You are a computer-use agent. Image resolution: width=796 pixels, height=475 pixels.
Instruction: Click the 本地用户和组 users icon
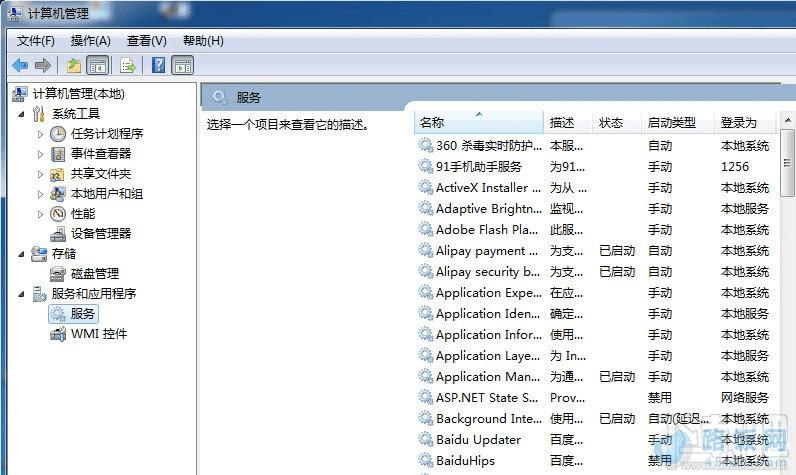tap(58, 194)
